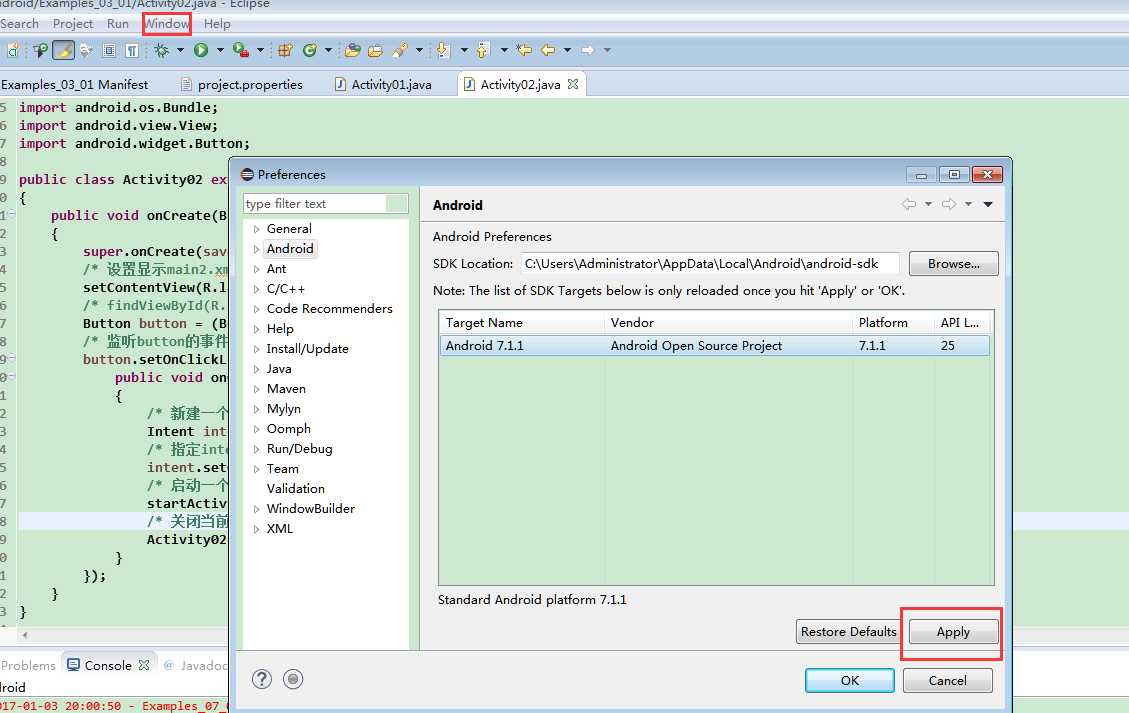Click the Search flashlight toolbar icon
Screen dimensions: 1129x713
click(x=400, y=50)
